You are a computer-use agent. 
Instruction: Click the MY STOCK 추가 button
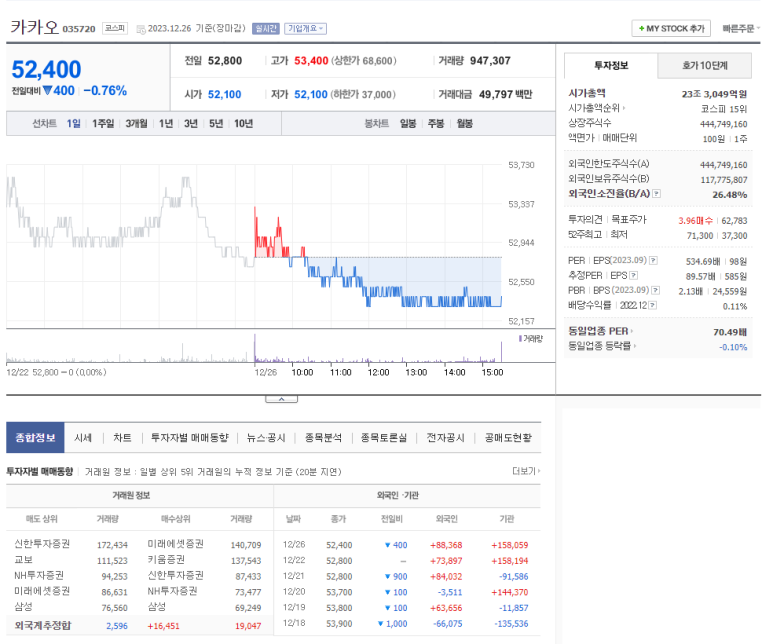pos(671,29)
